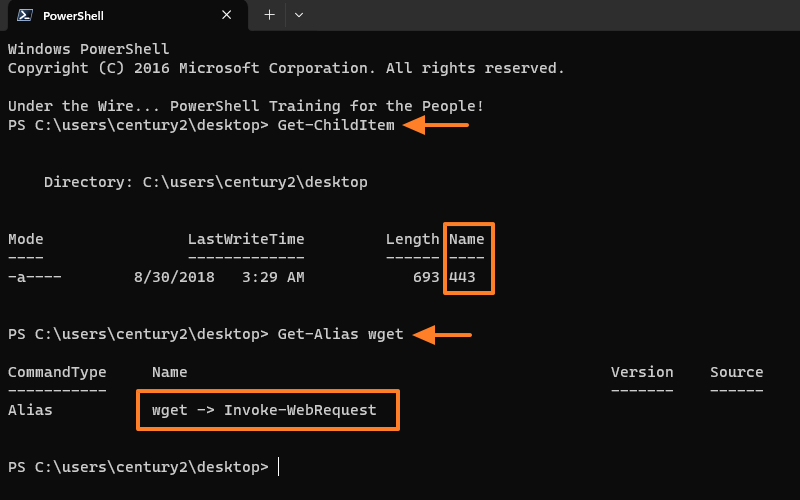
Task: Click the orange arrow beside Get-Alias wget
Action: (441, 335)
